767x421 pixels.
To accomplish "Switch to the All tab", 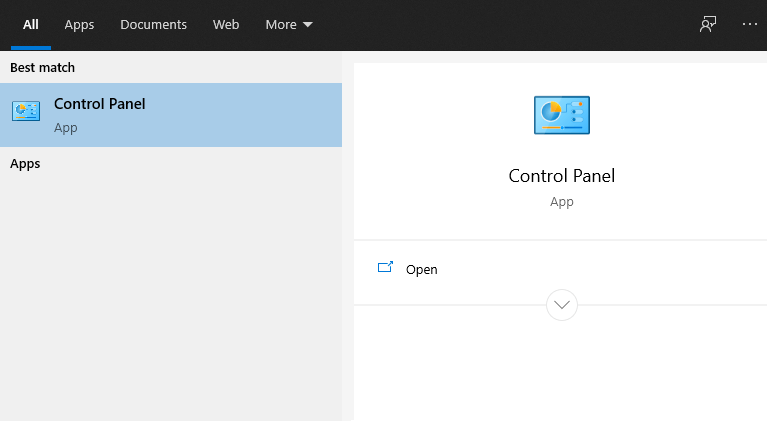I will (31, 24).
